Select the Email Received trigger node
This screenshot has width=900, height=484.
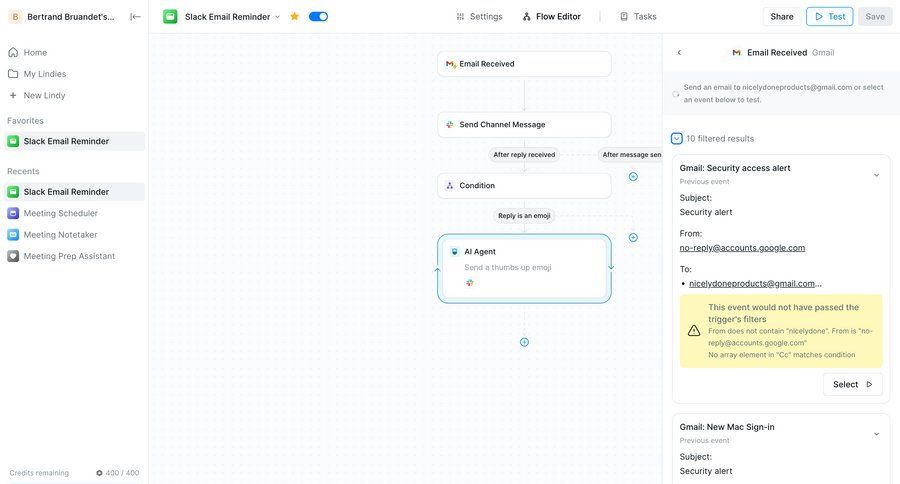click(x=524, y=64)
